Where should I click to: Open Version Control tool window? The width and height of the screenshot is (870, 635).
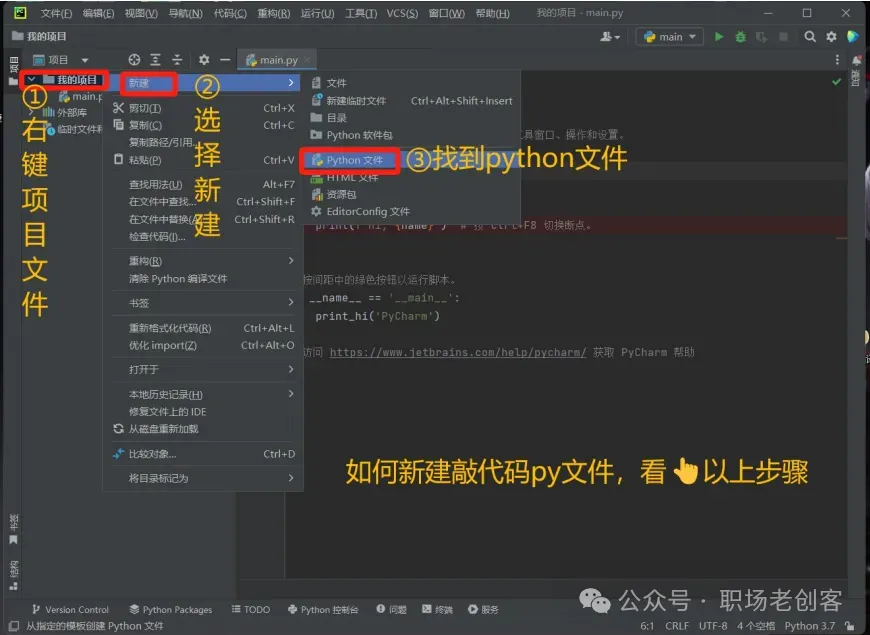70,609
